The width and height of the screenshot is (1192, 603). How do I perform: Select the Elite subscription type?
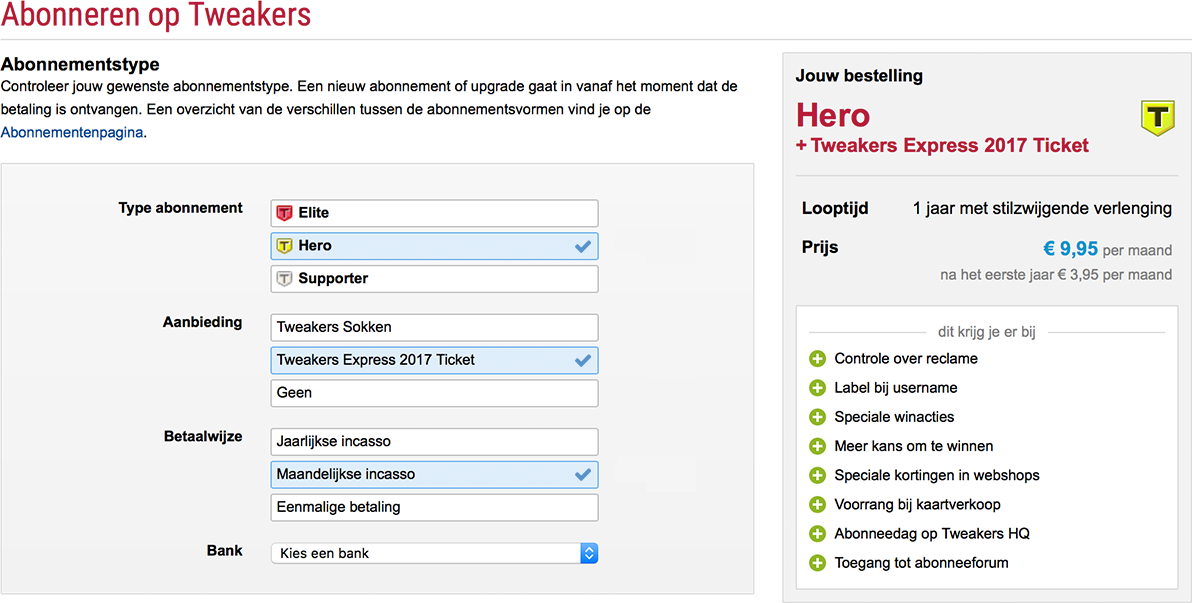[434, 213]
